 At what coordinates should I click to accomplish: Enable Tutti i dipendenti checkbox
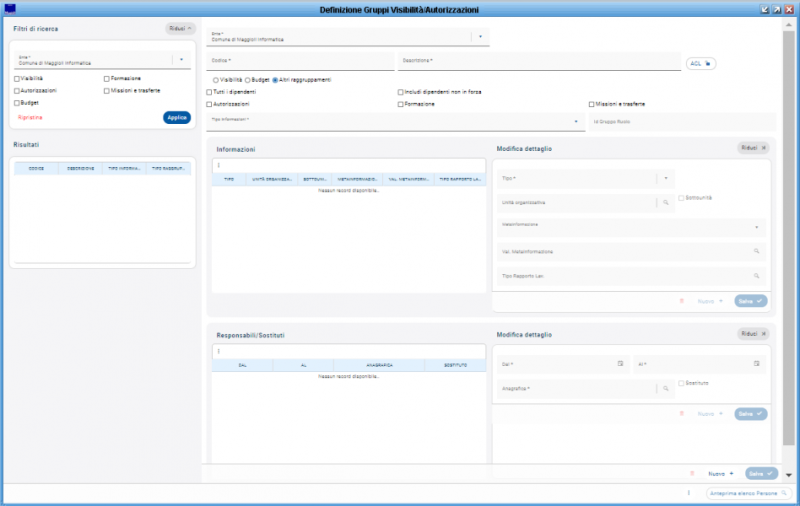pyautogui.click(x=210, y=91)
